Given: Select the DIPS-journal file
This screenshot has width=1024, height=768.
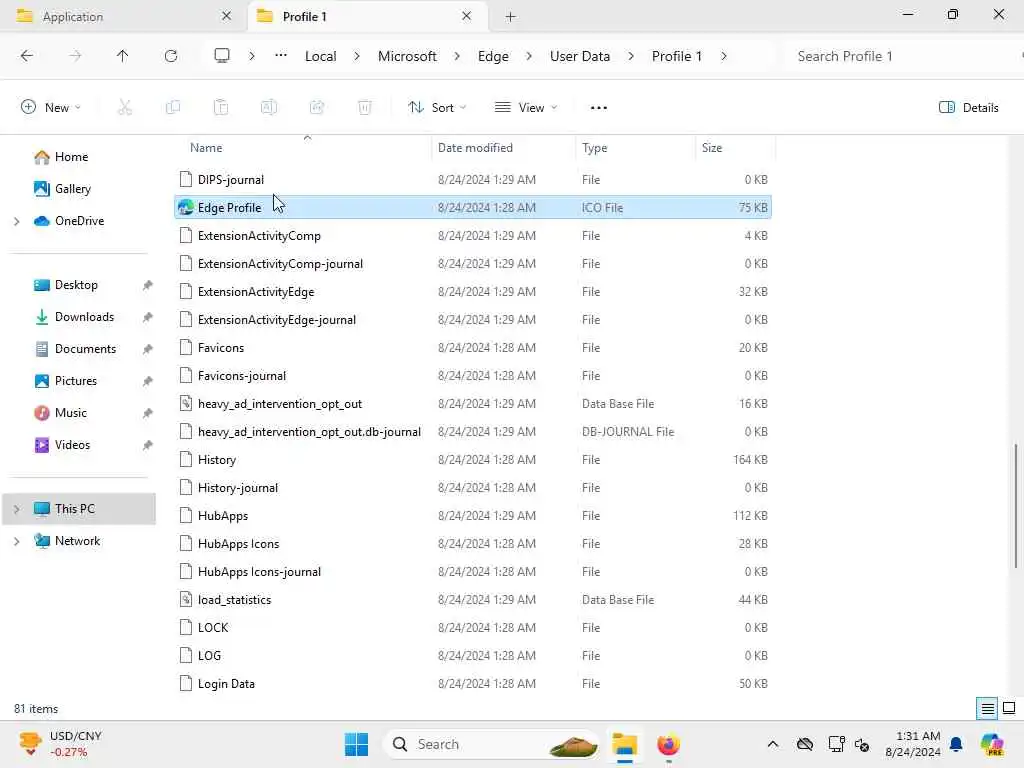Looking at the screenshot, I should click(x=473, y=180).
